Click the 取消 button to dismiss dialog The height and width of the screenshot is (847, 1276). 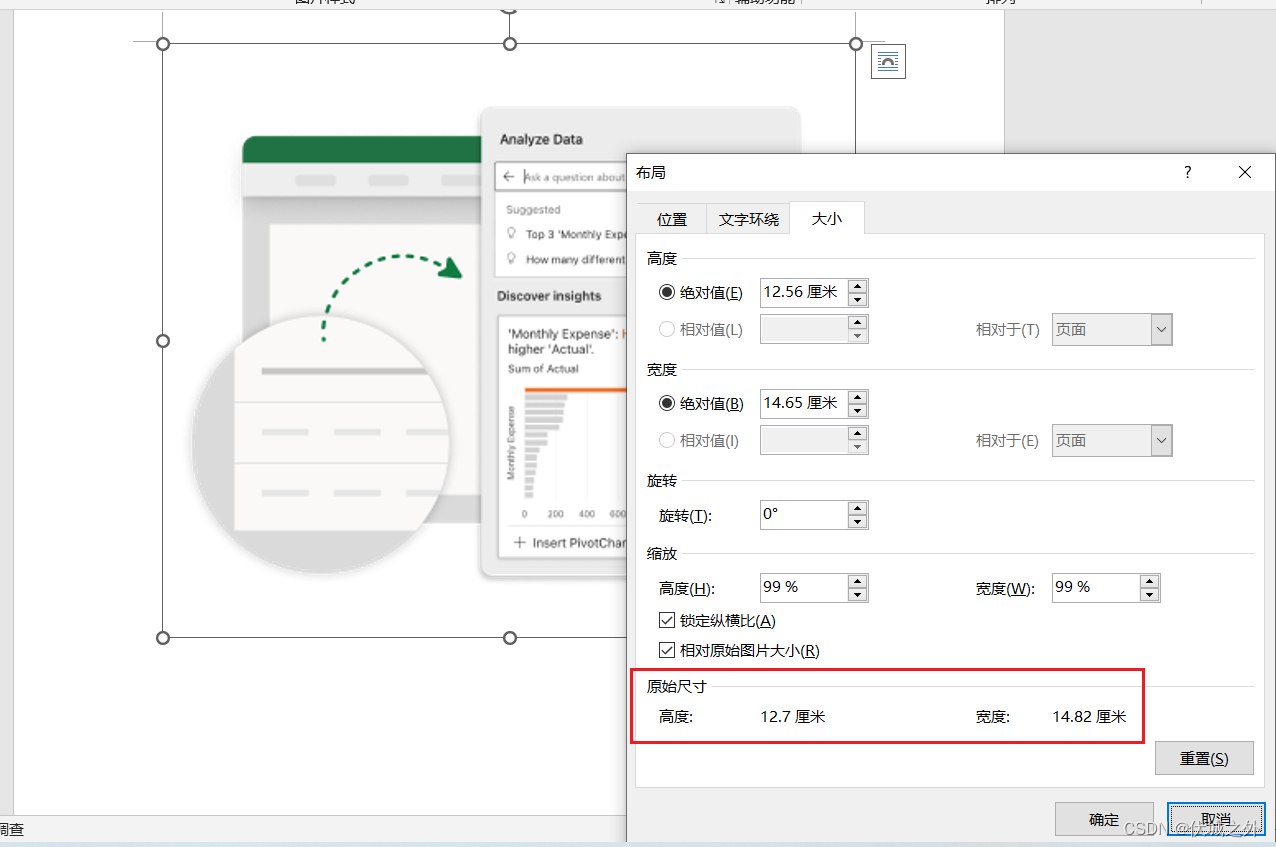coord(1215,818)
